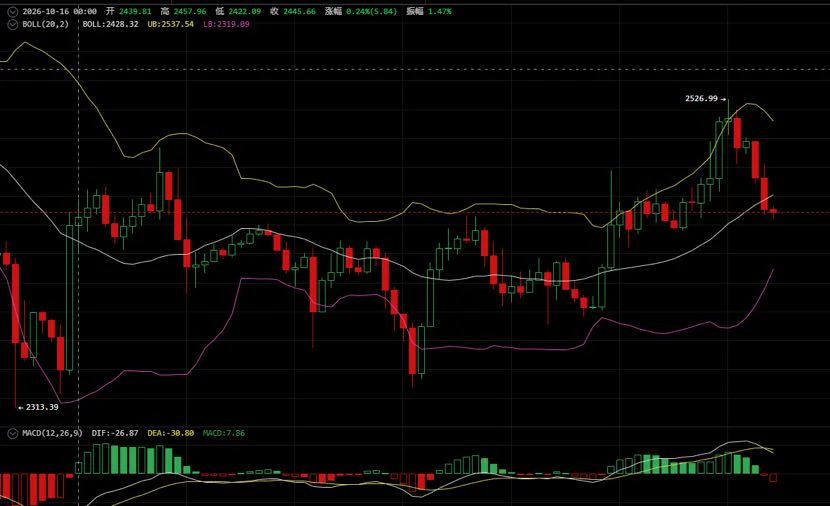
Task: Click the high price value 2457.96
Action: [190, 11]
